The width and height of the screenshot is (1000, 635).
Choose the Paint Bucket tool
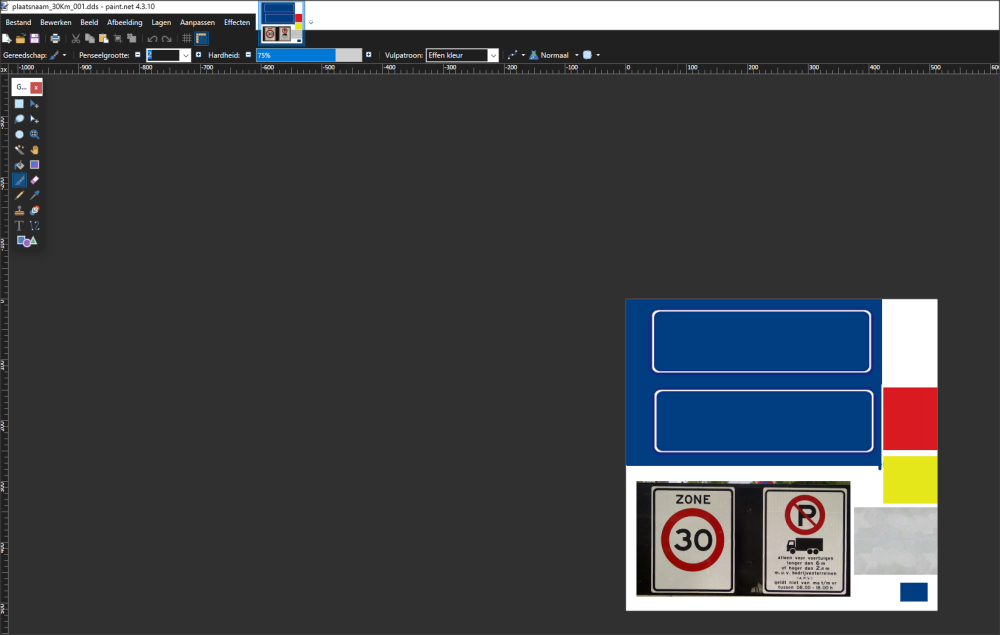(19, 165)
